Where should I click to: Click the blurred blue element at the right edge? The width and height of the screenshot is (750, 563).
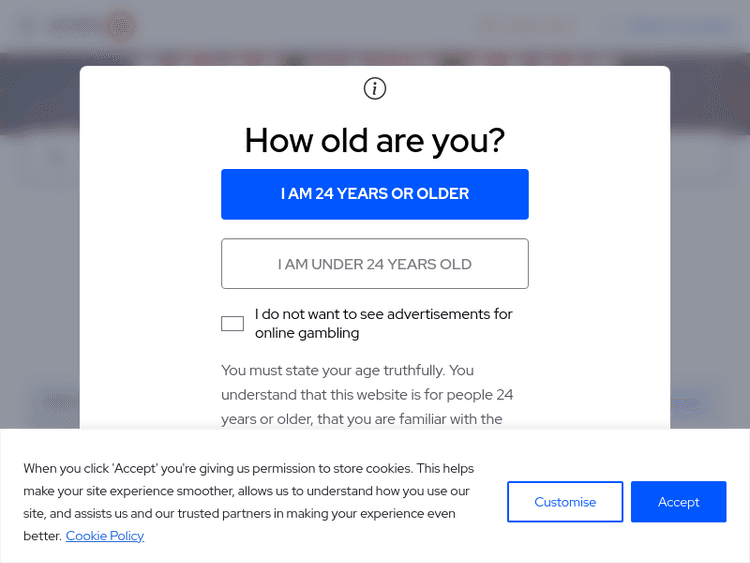pos(688,404)
